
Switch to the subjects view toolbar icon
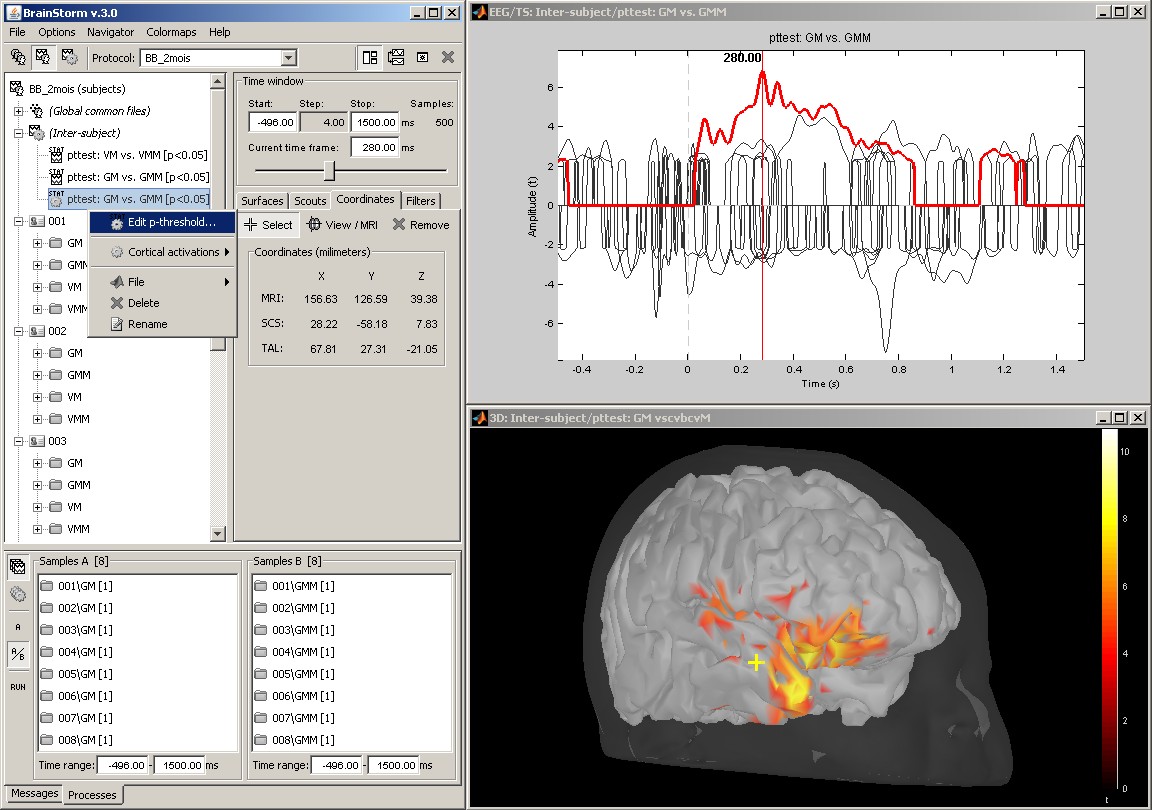tap(18, 58)
